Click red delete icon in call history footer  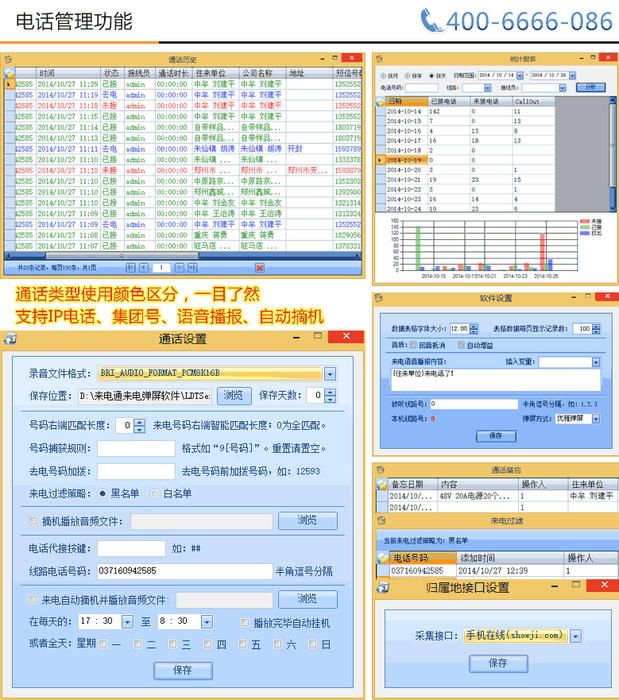point(260,268)
